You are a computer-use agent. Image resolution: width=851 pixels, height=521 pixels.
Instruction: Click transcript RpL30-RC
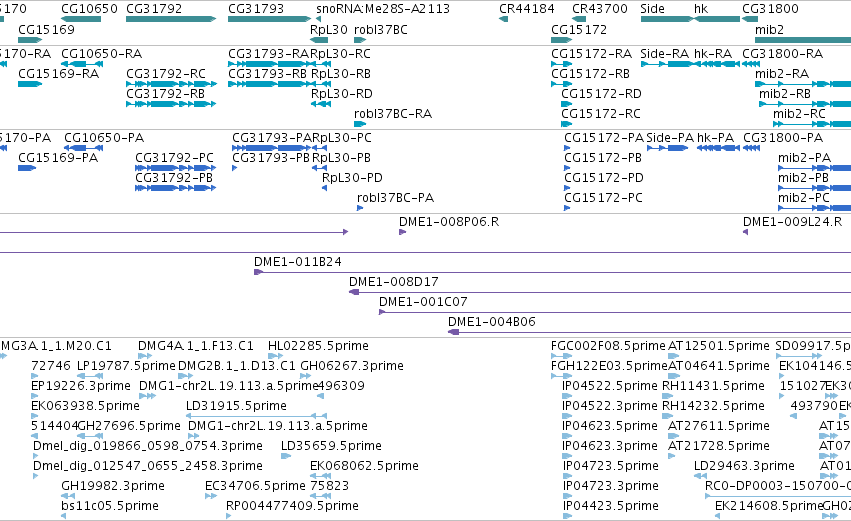tap(340, 54)
